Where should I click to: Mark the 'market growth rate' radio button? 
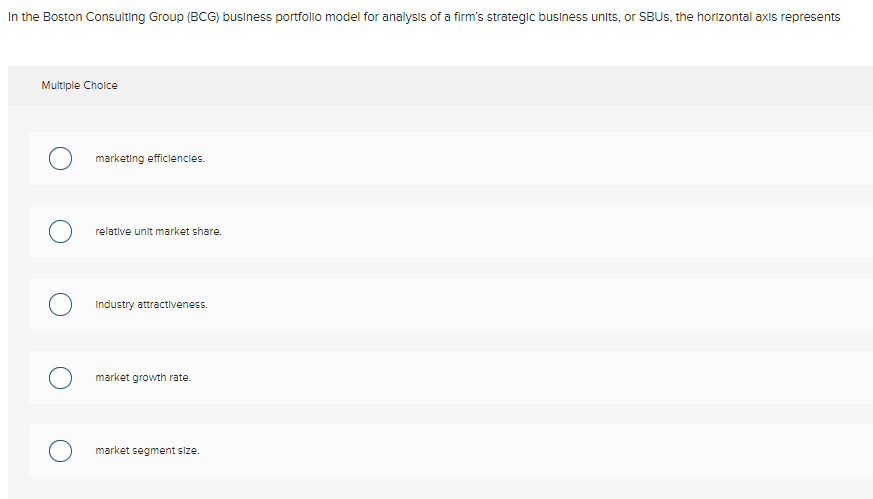61,378
